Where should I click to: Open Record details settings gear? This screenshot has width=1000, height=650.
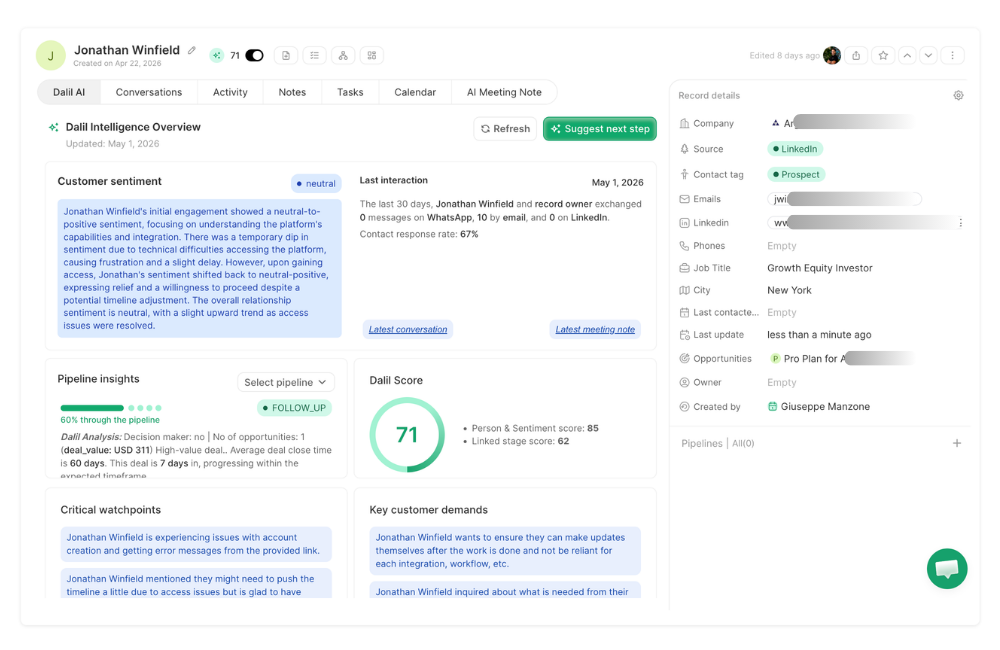click(x=958, y=96)
